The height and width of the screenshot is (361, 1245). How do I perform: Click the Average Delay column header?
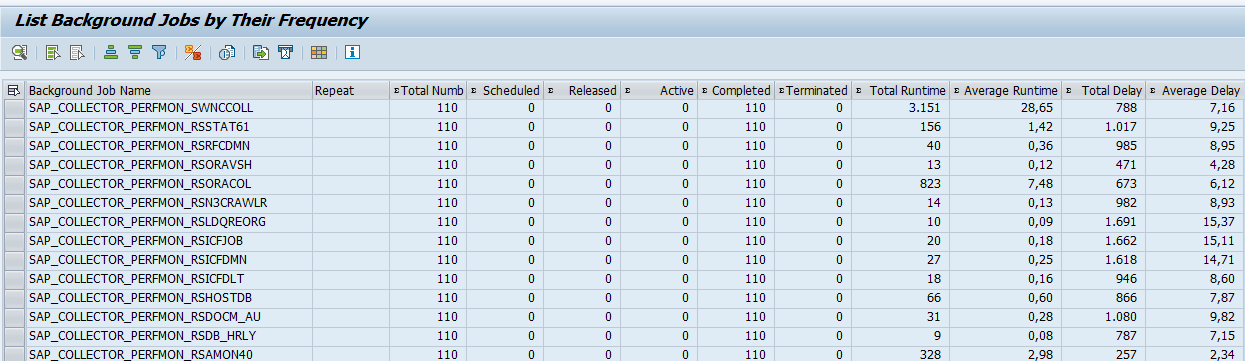pyautogui.click(x=1195, y=90)
